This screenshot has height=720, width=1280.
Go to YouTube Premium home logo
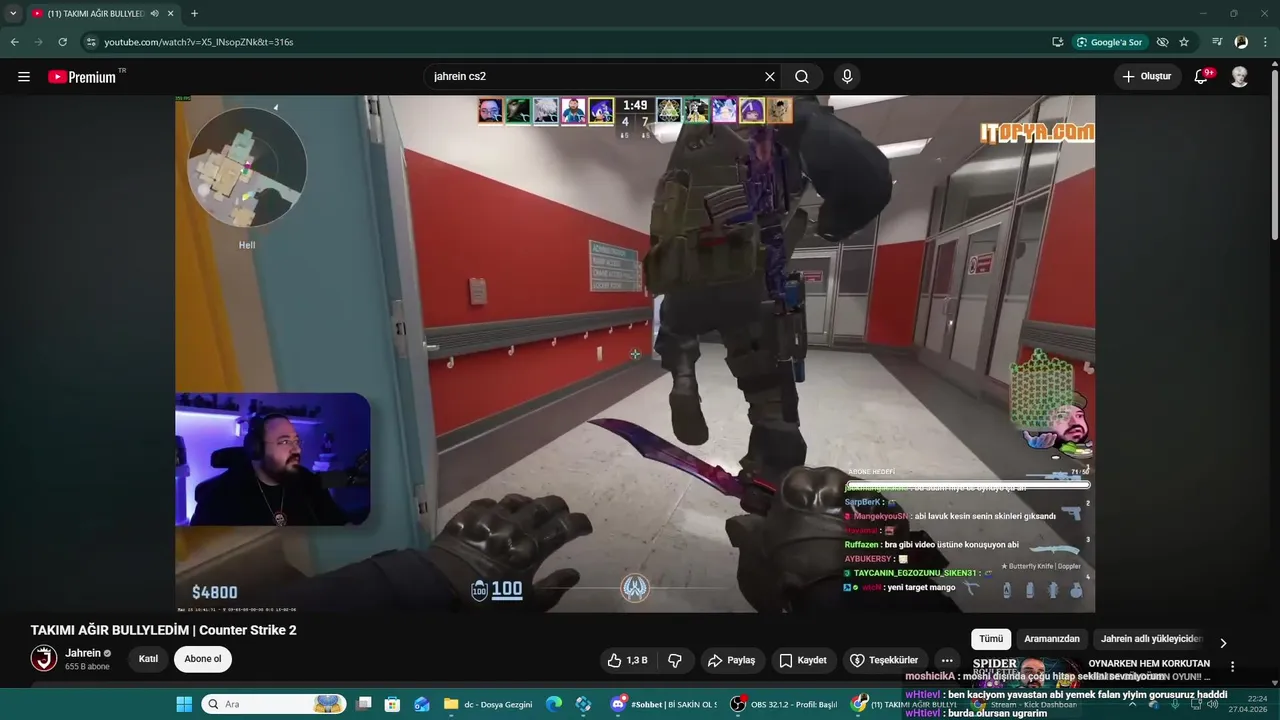(x=82, y=77)
